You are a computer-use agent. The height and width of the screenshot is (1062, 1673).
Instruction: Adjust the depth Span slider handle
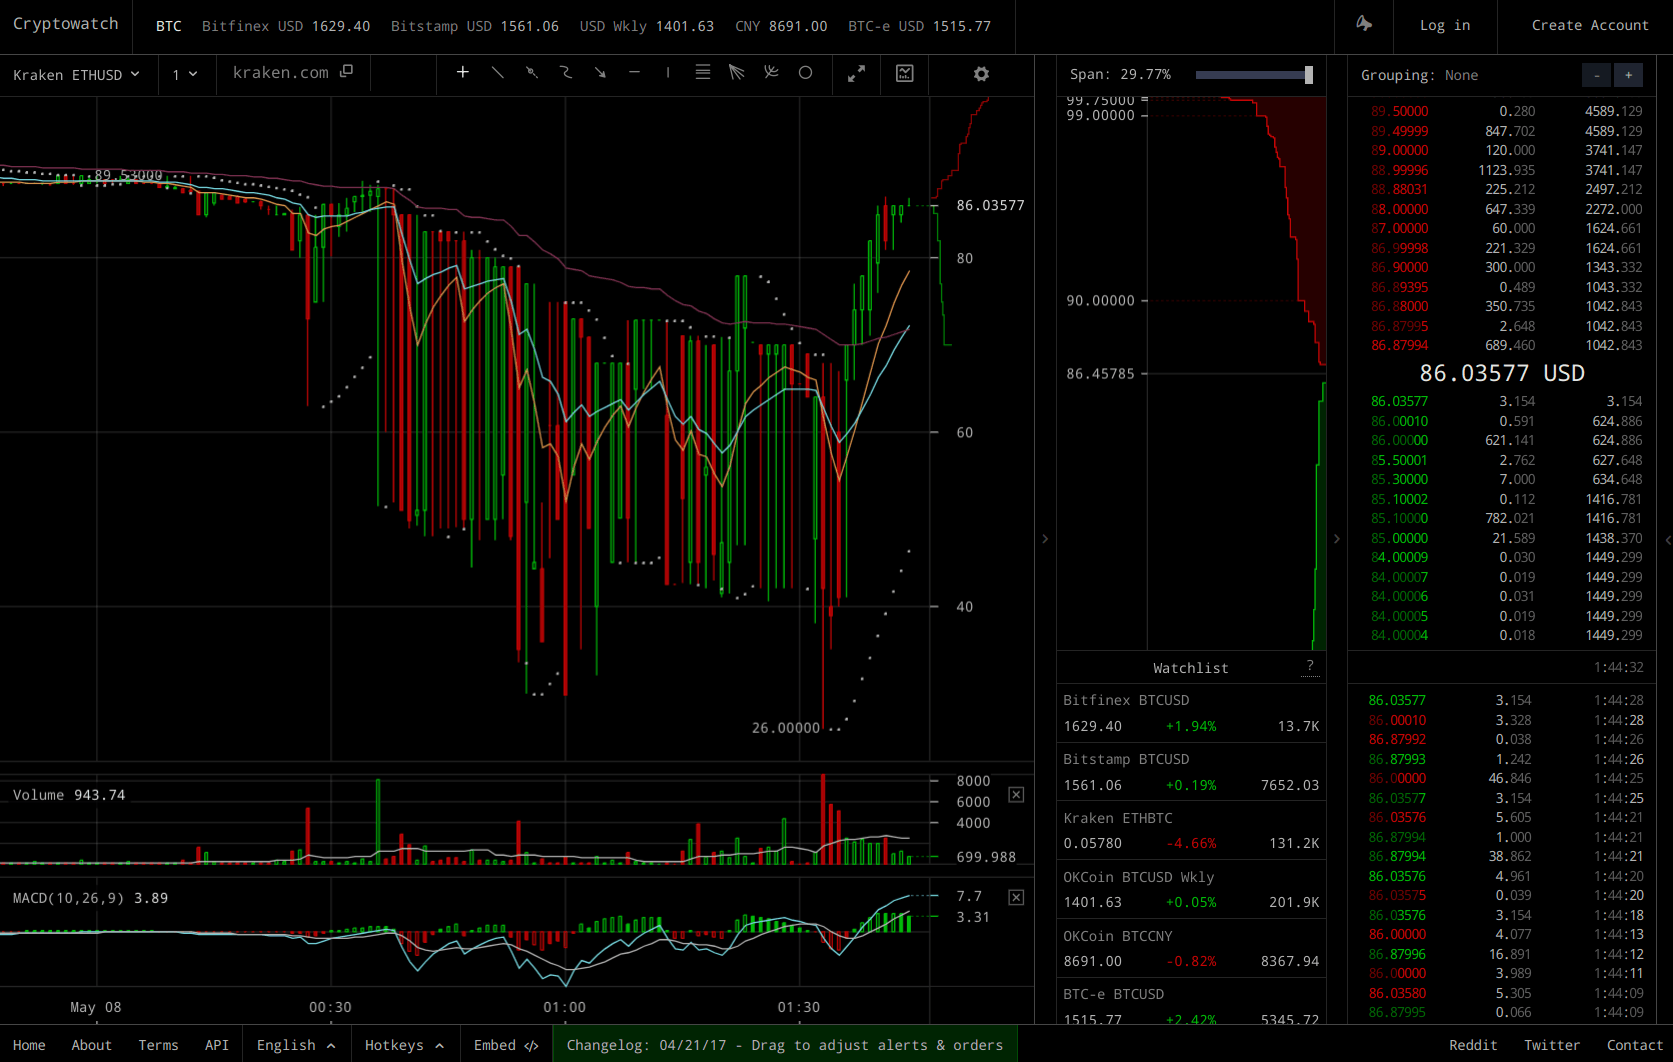1308,75
